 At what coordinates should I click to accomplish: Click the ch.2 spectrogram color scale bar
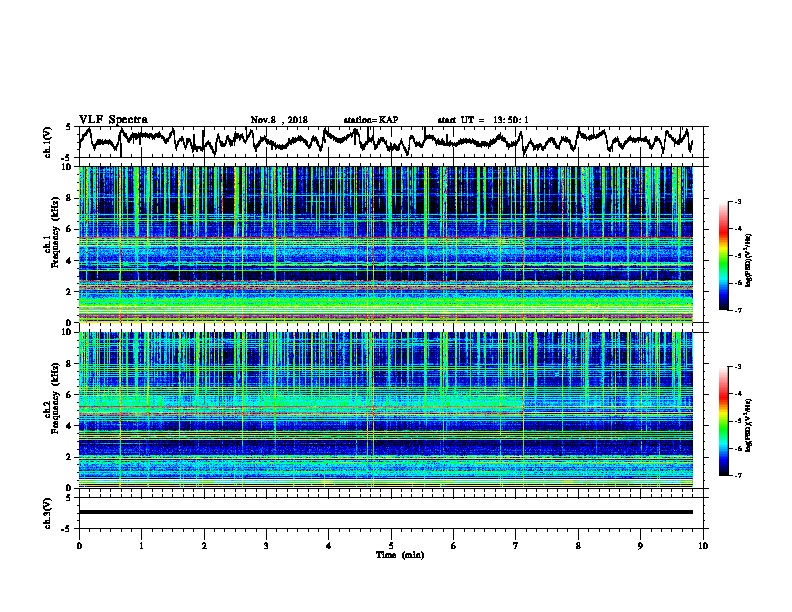723,421
